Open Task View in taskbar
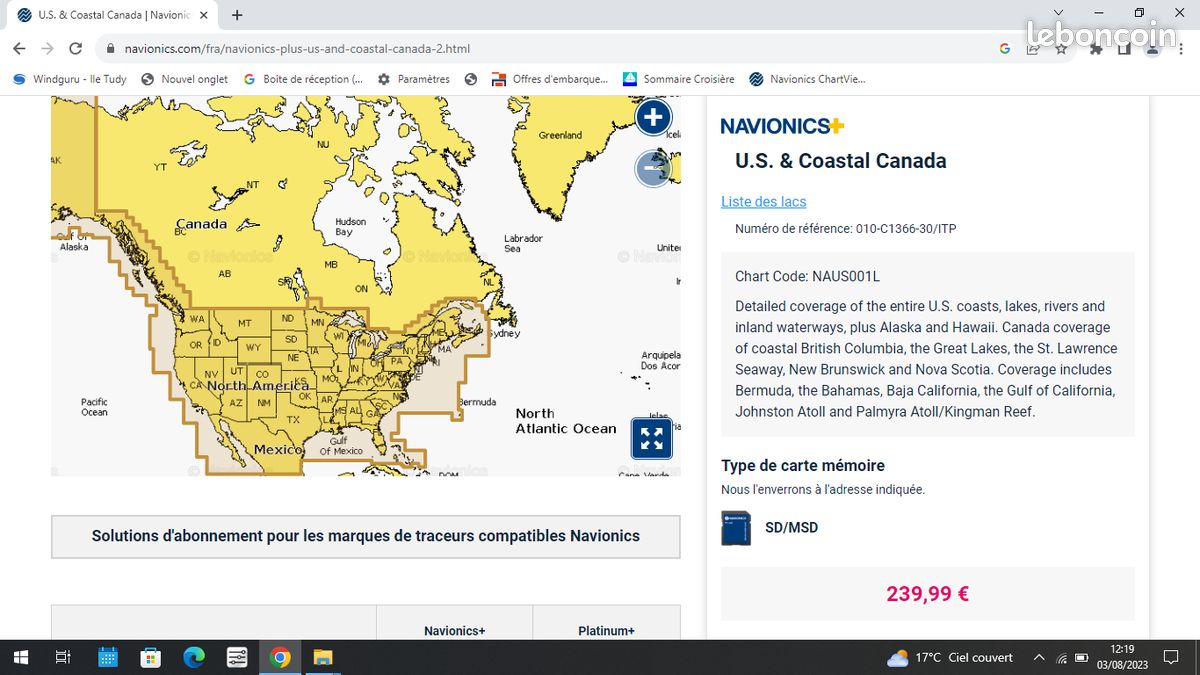Screen dimensions: 1200x675 [x=62, y=657]
